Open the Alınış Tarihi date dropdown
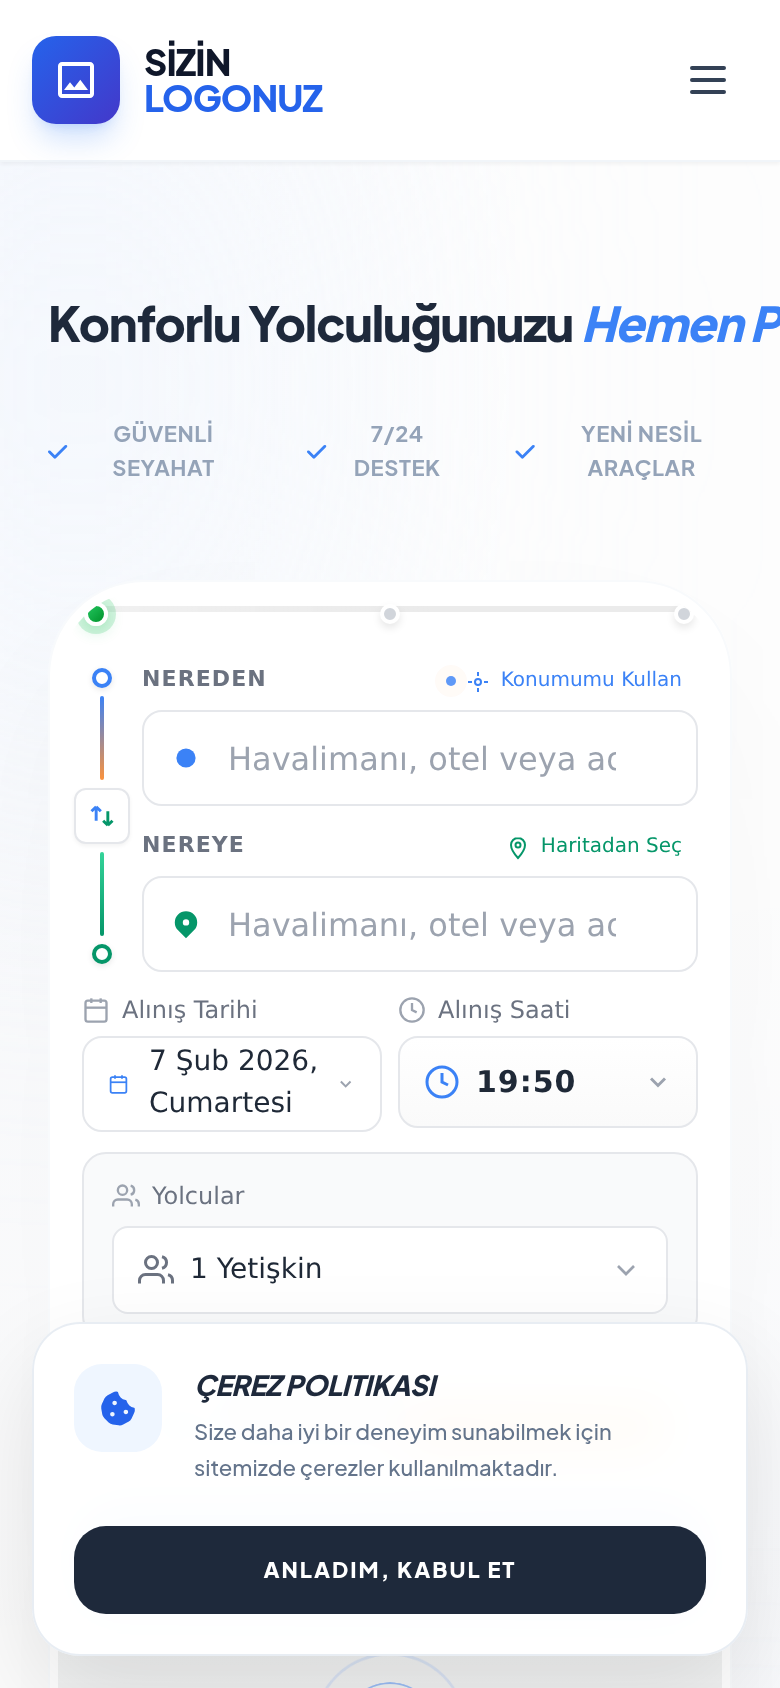780x1688 pixels. pos(232,1083)
